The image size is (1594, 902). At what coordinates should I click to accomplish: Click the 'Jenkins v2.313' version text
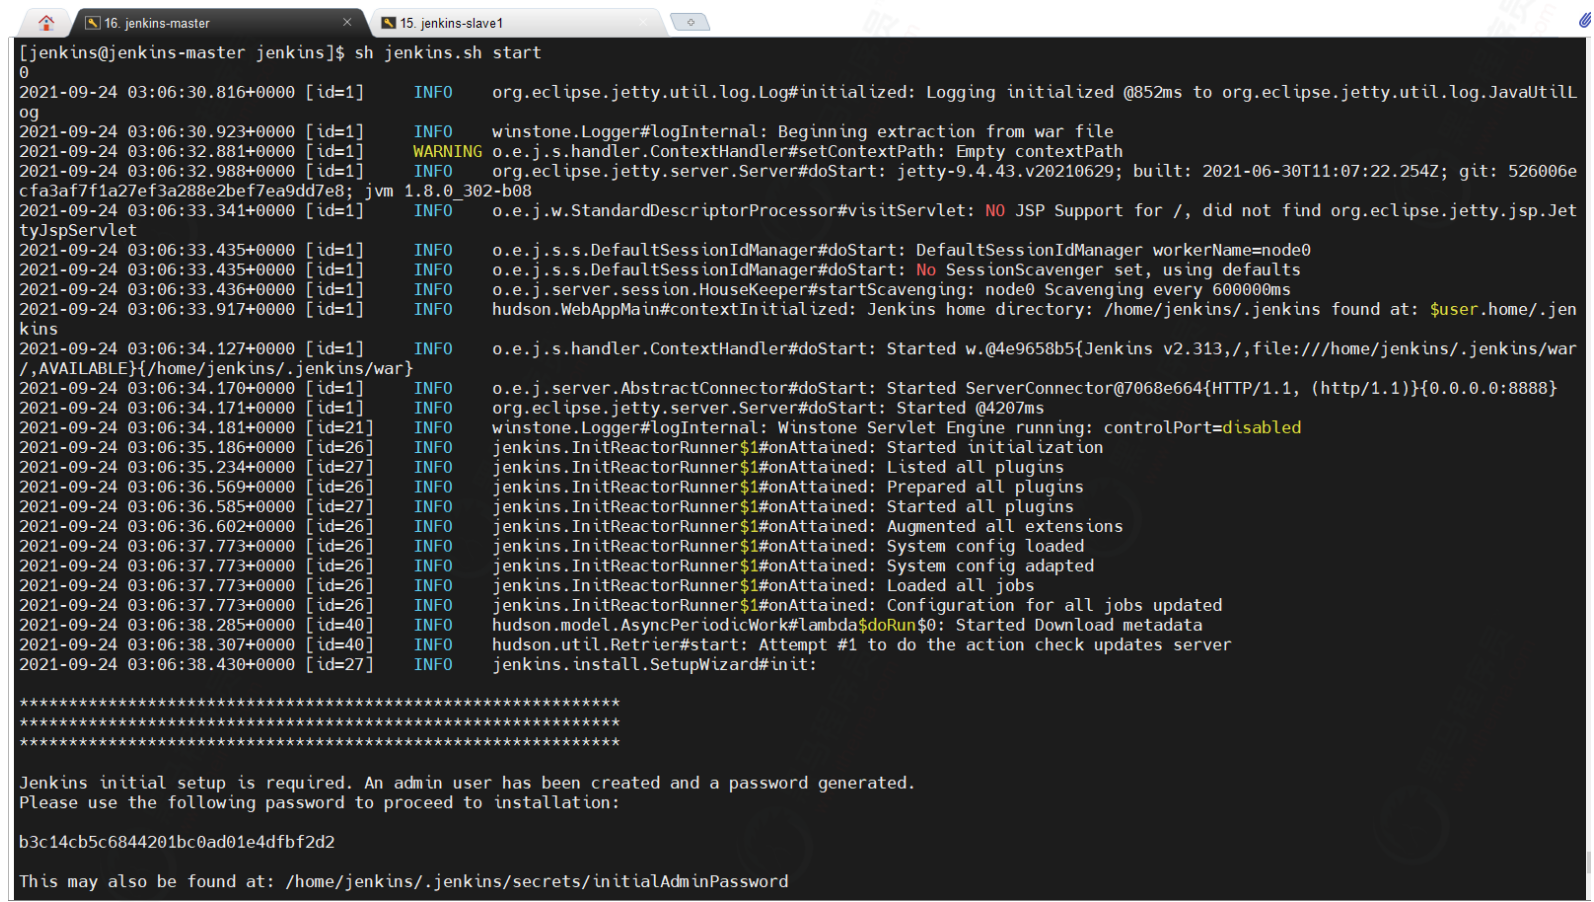1153,349
